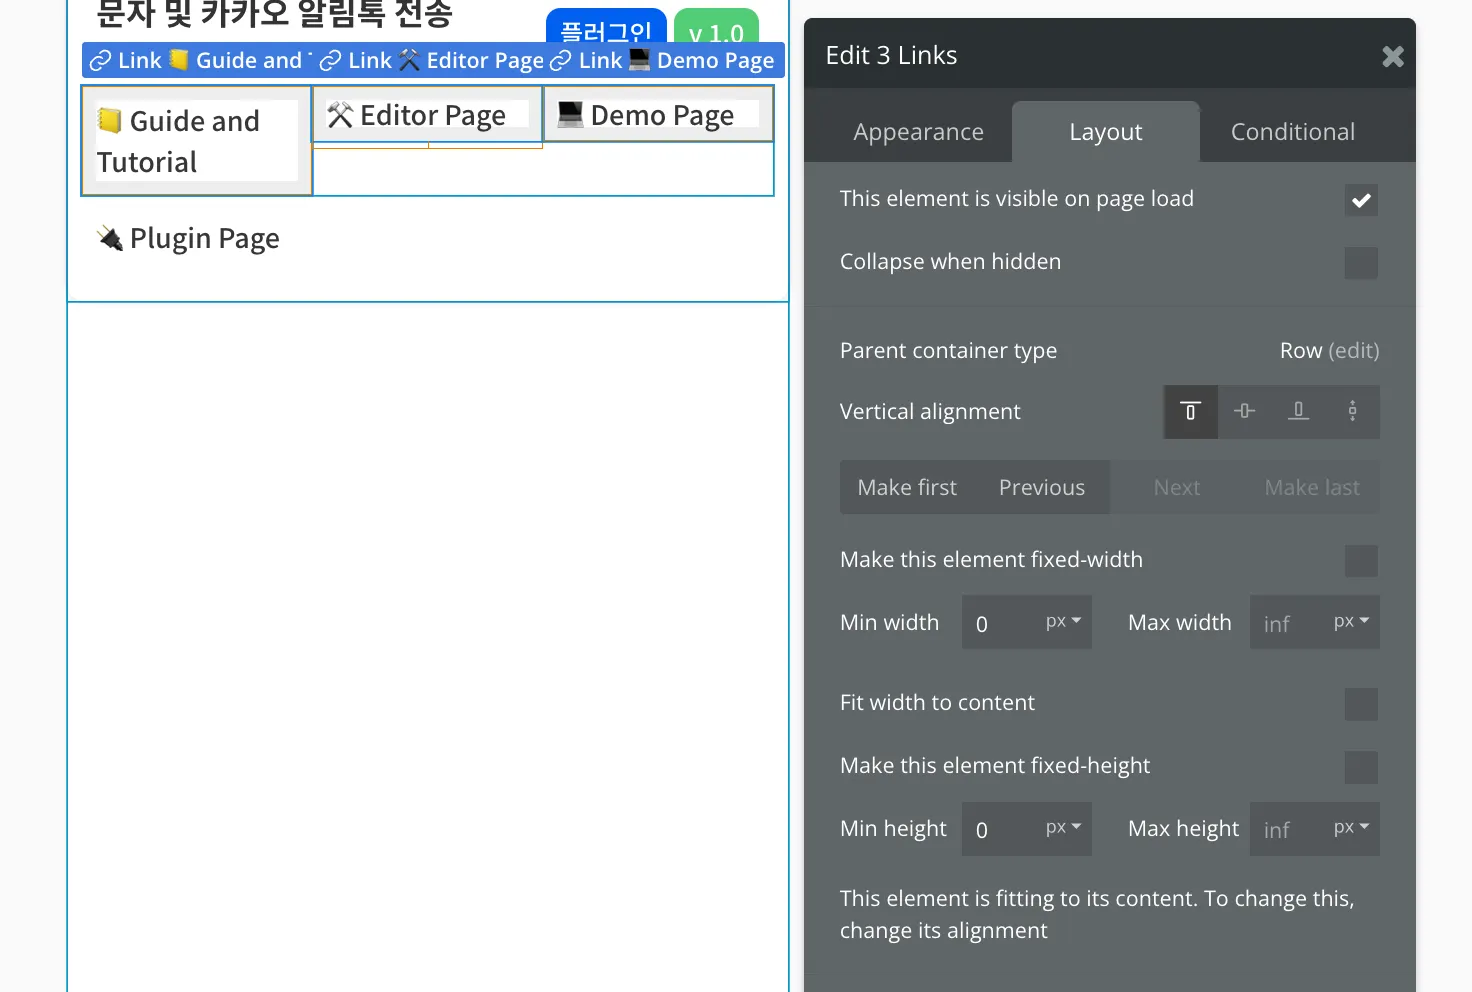This screenshot has height=992, width=1472.
Task: Select the Editor Page link element
Action: coord(428,114)
